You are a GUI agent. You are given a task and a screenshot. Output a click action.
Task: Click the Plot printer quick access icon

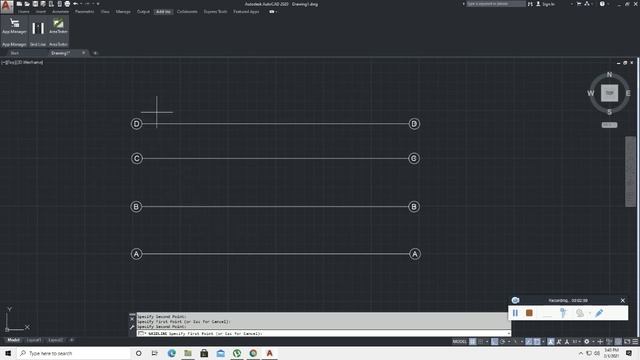(67, 4)
